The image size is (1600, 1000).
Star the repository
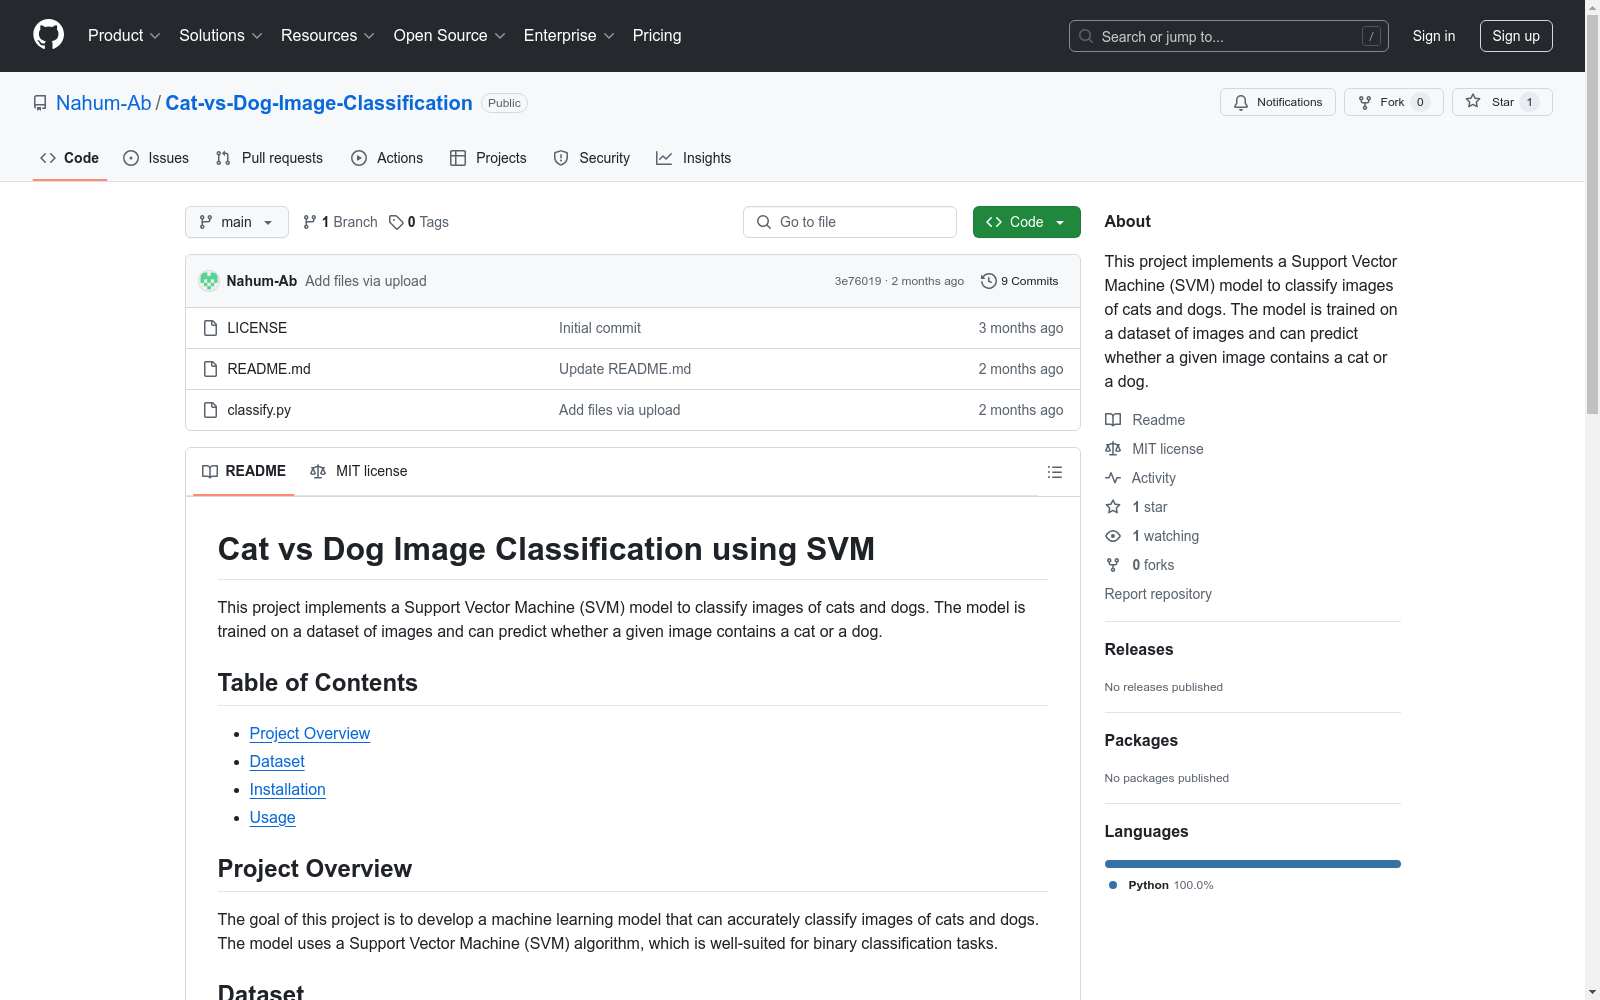(1501, 102)
